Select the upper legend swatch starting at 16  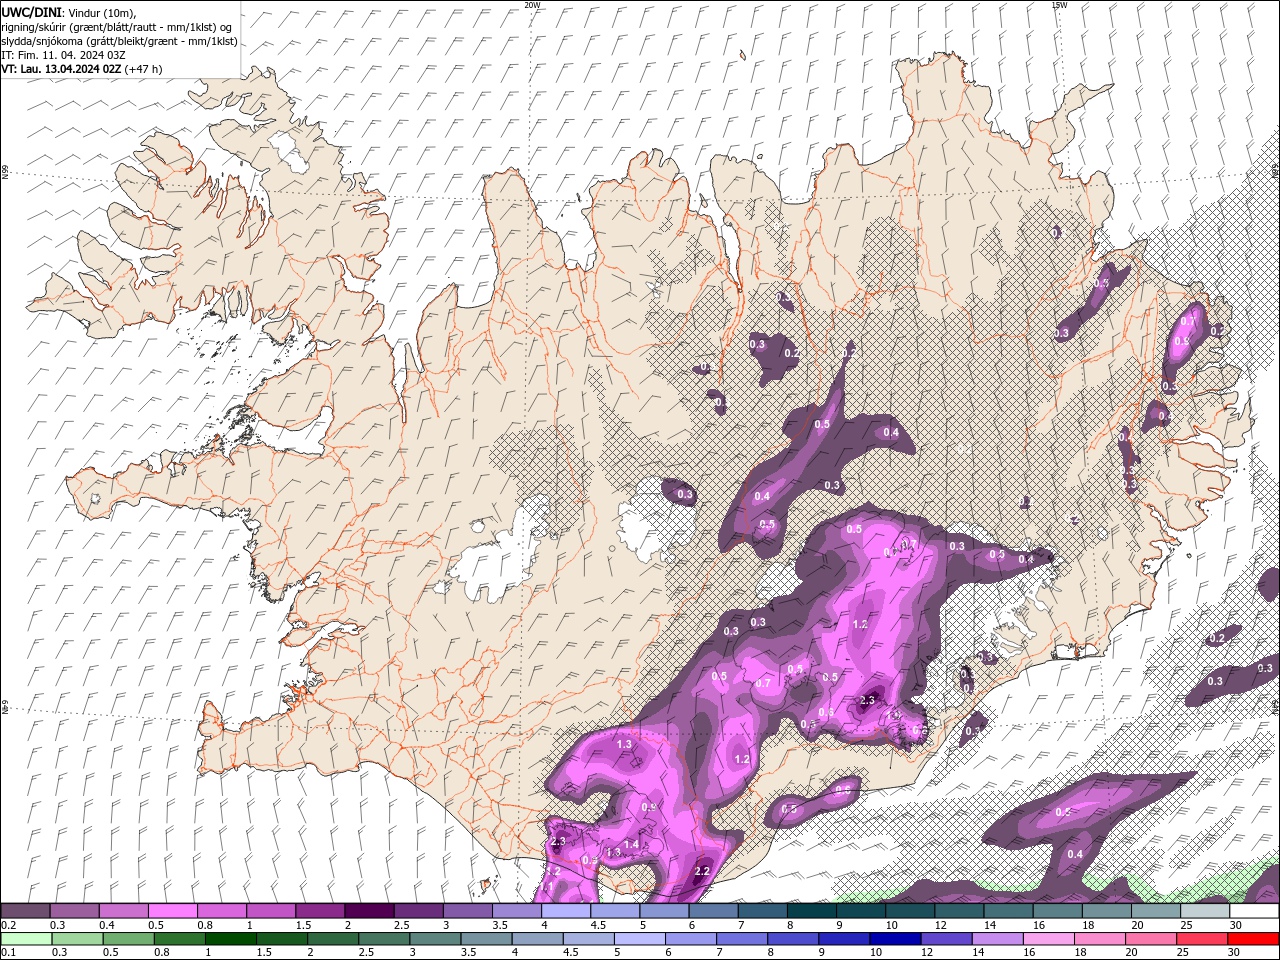coord(1057,911)
